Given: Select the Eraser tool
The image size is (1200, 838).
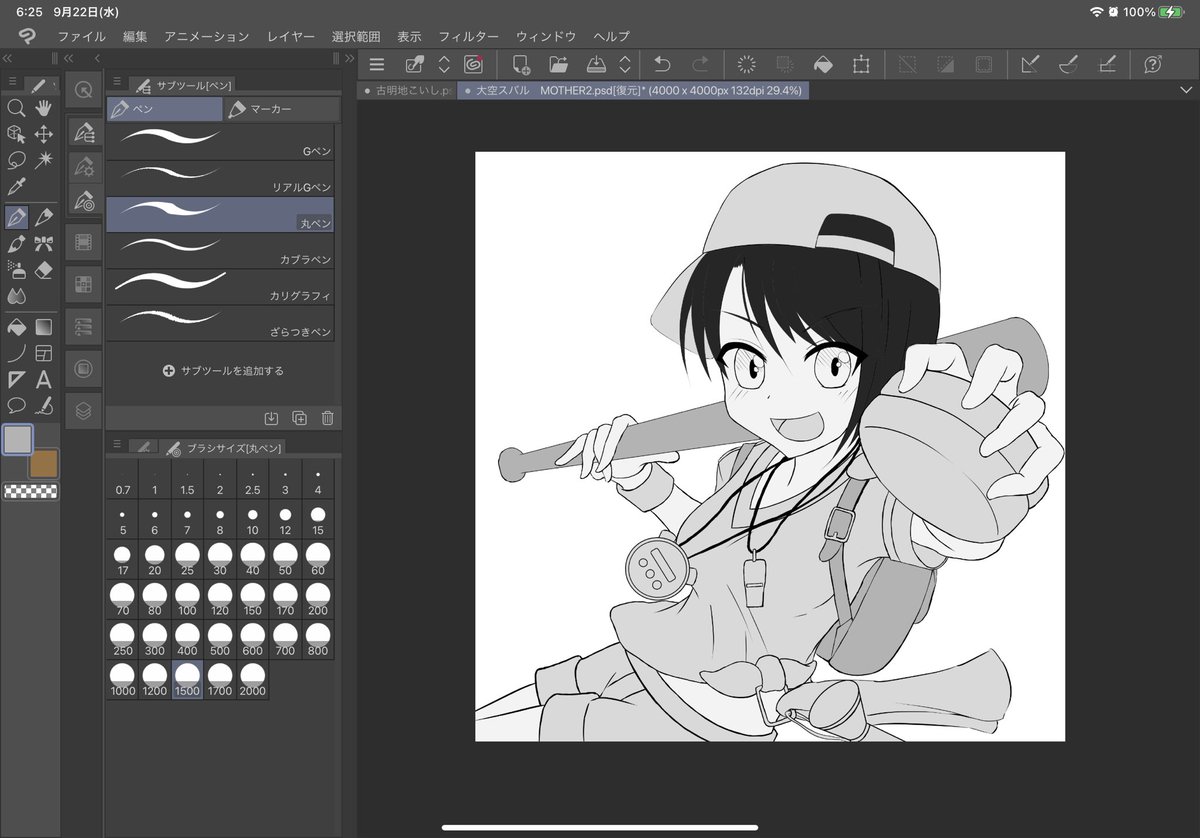Looking at the screenshot, I should pos(44,269).
